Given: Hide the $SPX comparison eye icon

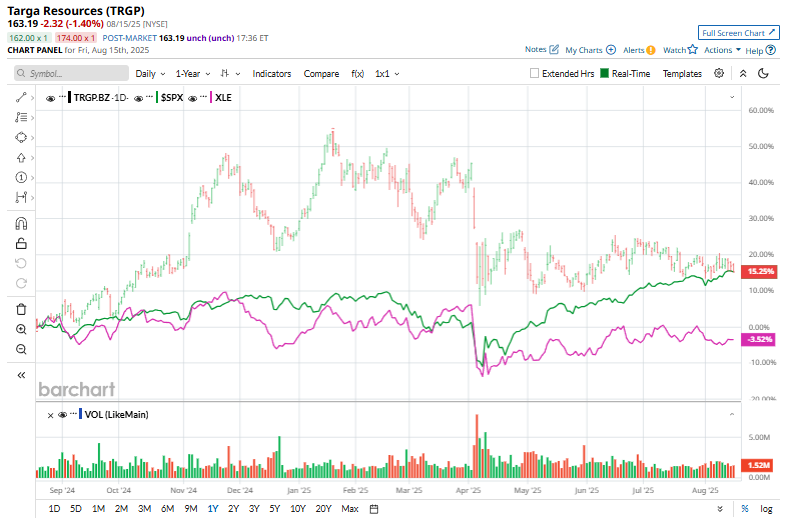Looking at the screenshot, I should pyautogui.click(x=139, y=98).
